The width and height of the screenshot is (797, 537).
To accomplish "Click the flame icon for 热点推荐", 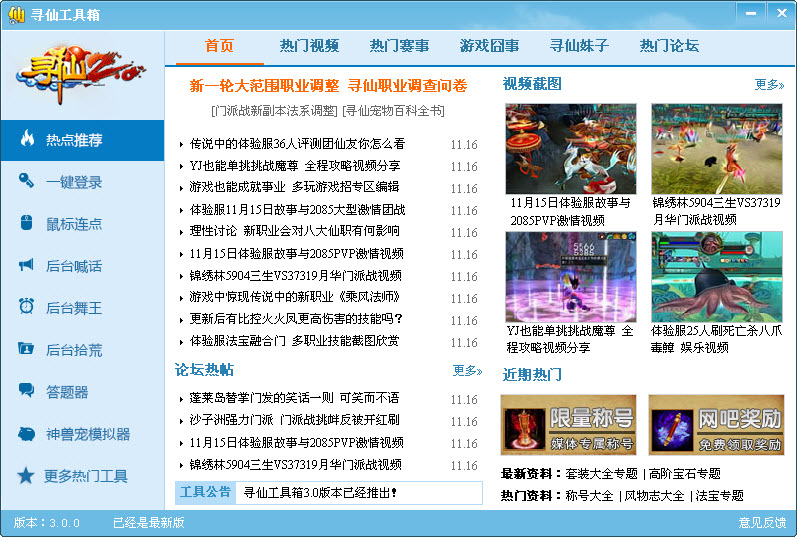I will coord(27,138).
